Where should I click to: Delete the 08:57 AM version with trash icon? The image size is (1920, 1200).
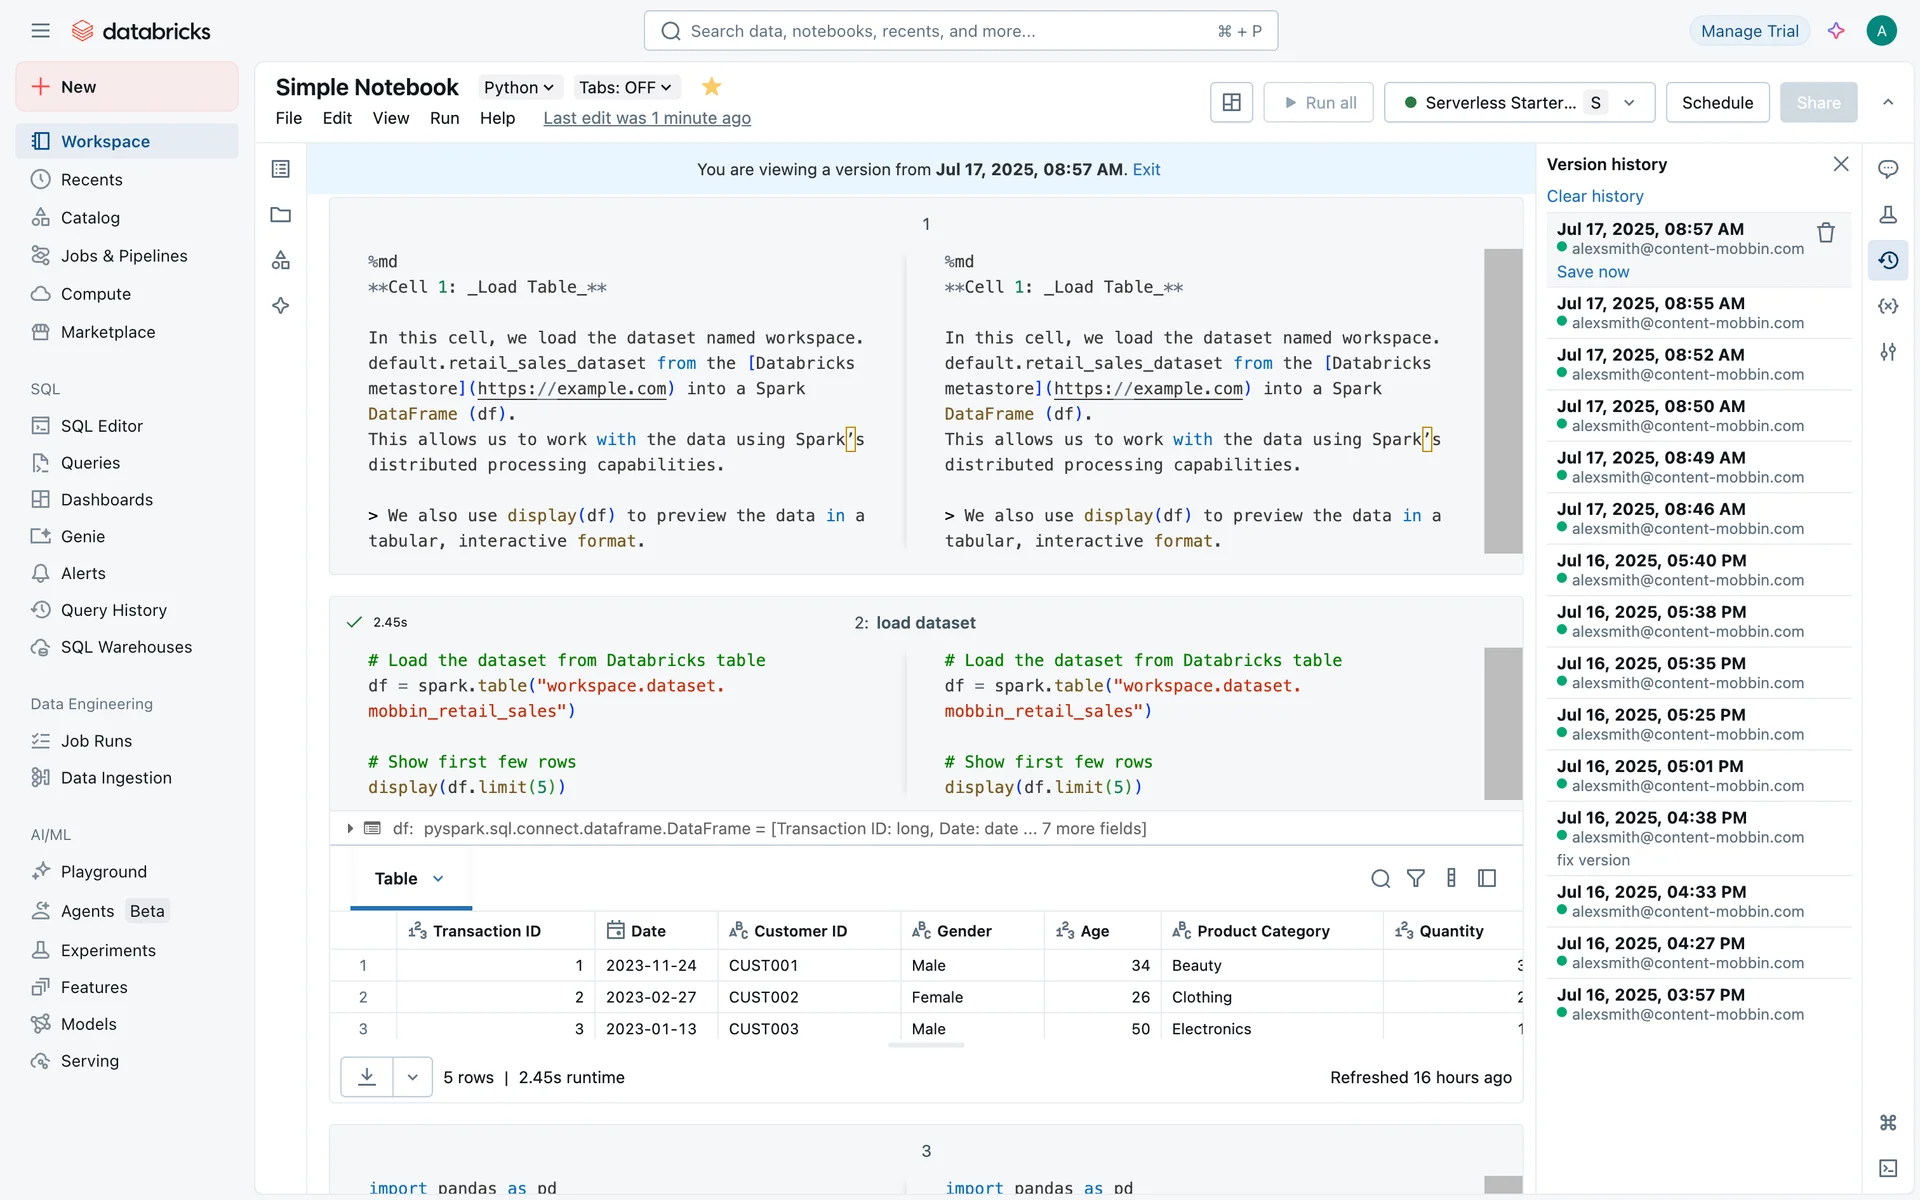tap(1825, 232)
